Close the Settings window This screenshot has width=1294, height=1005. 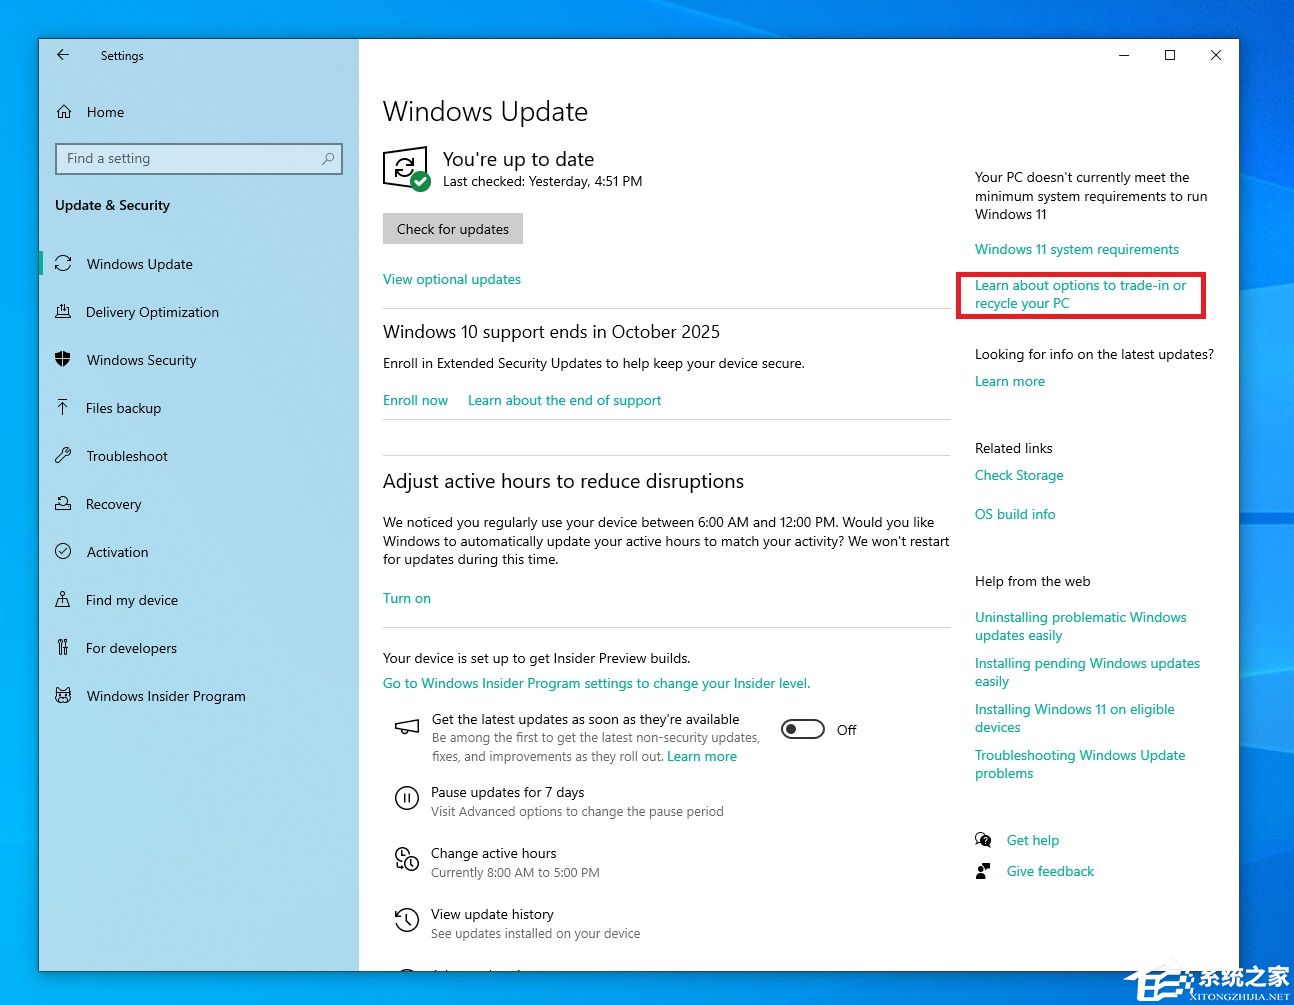1216,55
